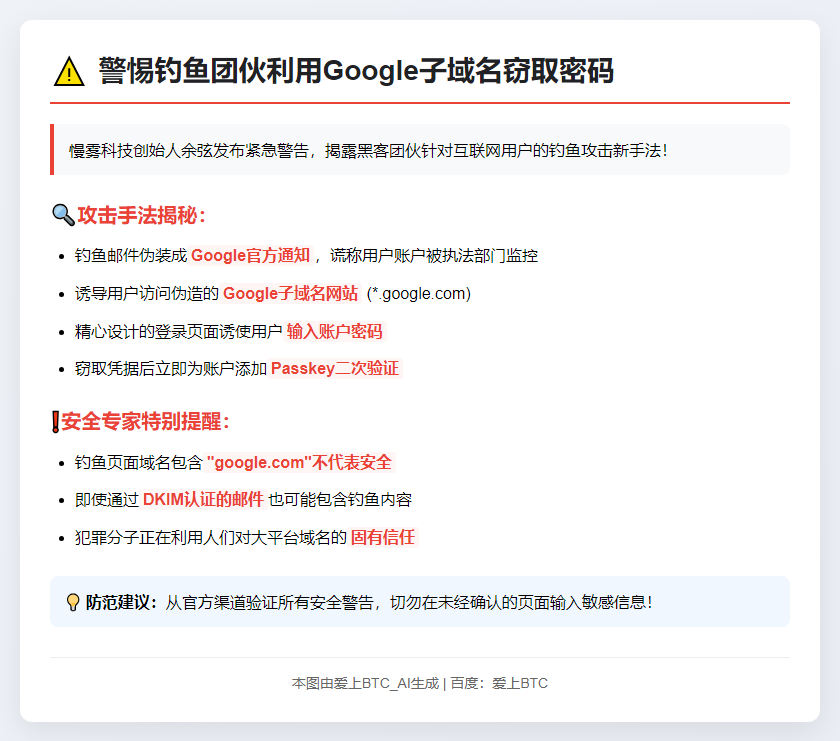The width and height of the screenshot is (840, 741).
Task: Click the magnifying glass icon beside 攻击手法揭秘
Action: pos(63,215)
